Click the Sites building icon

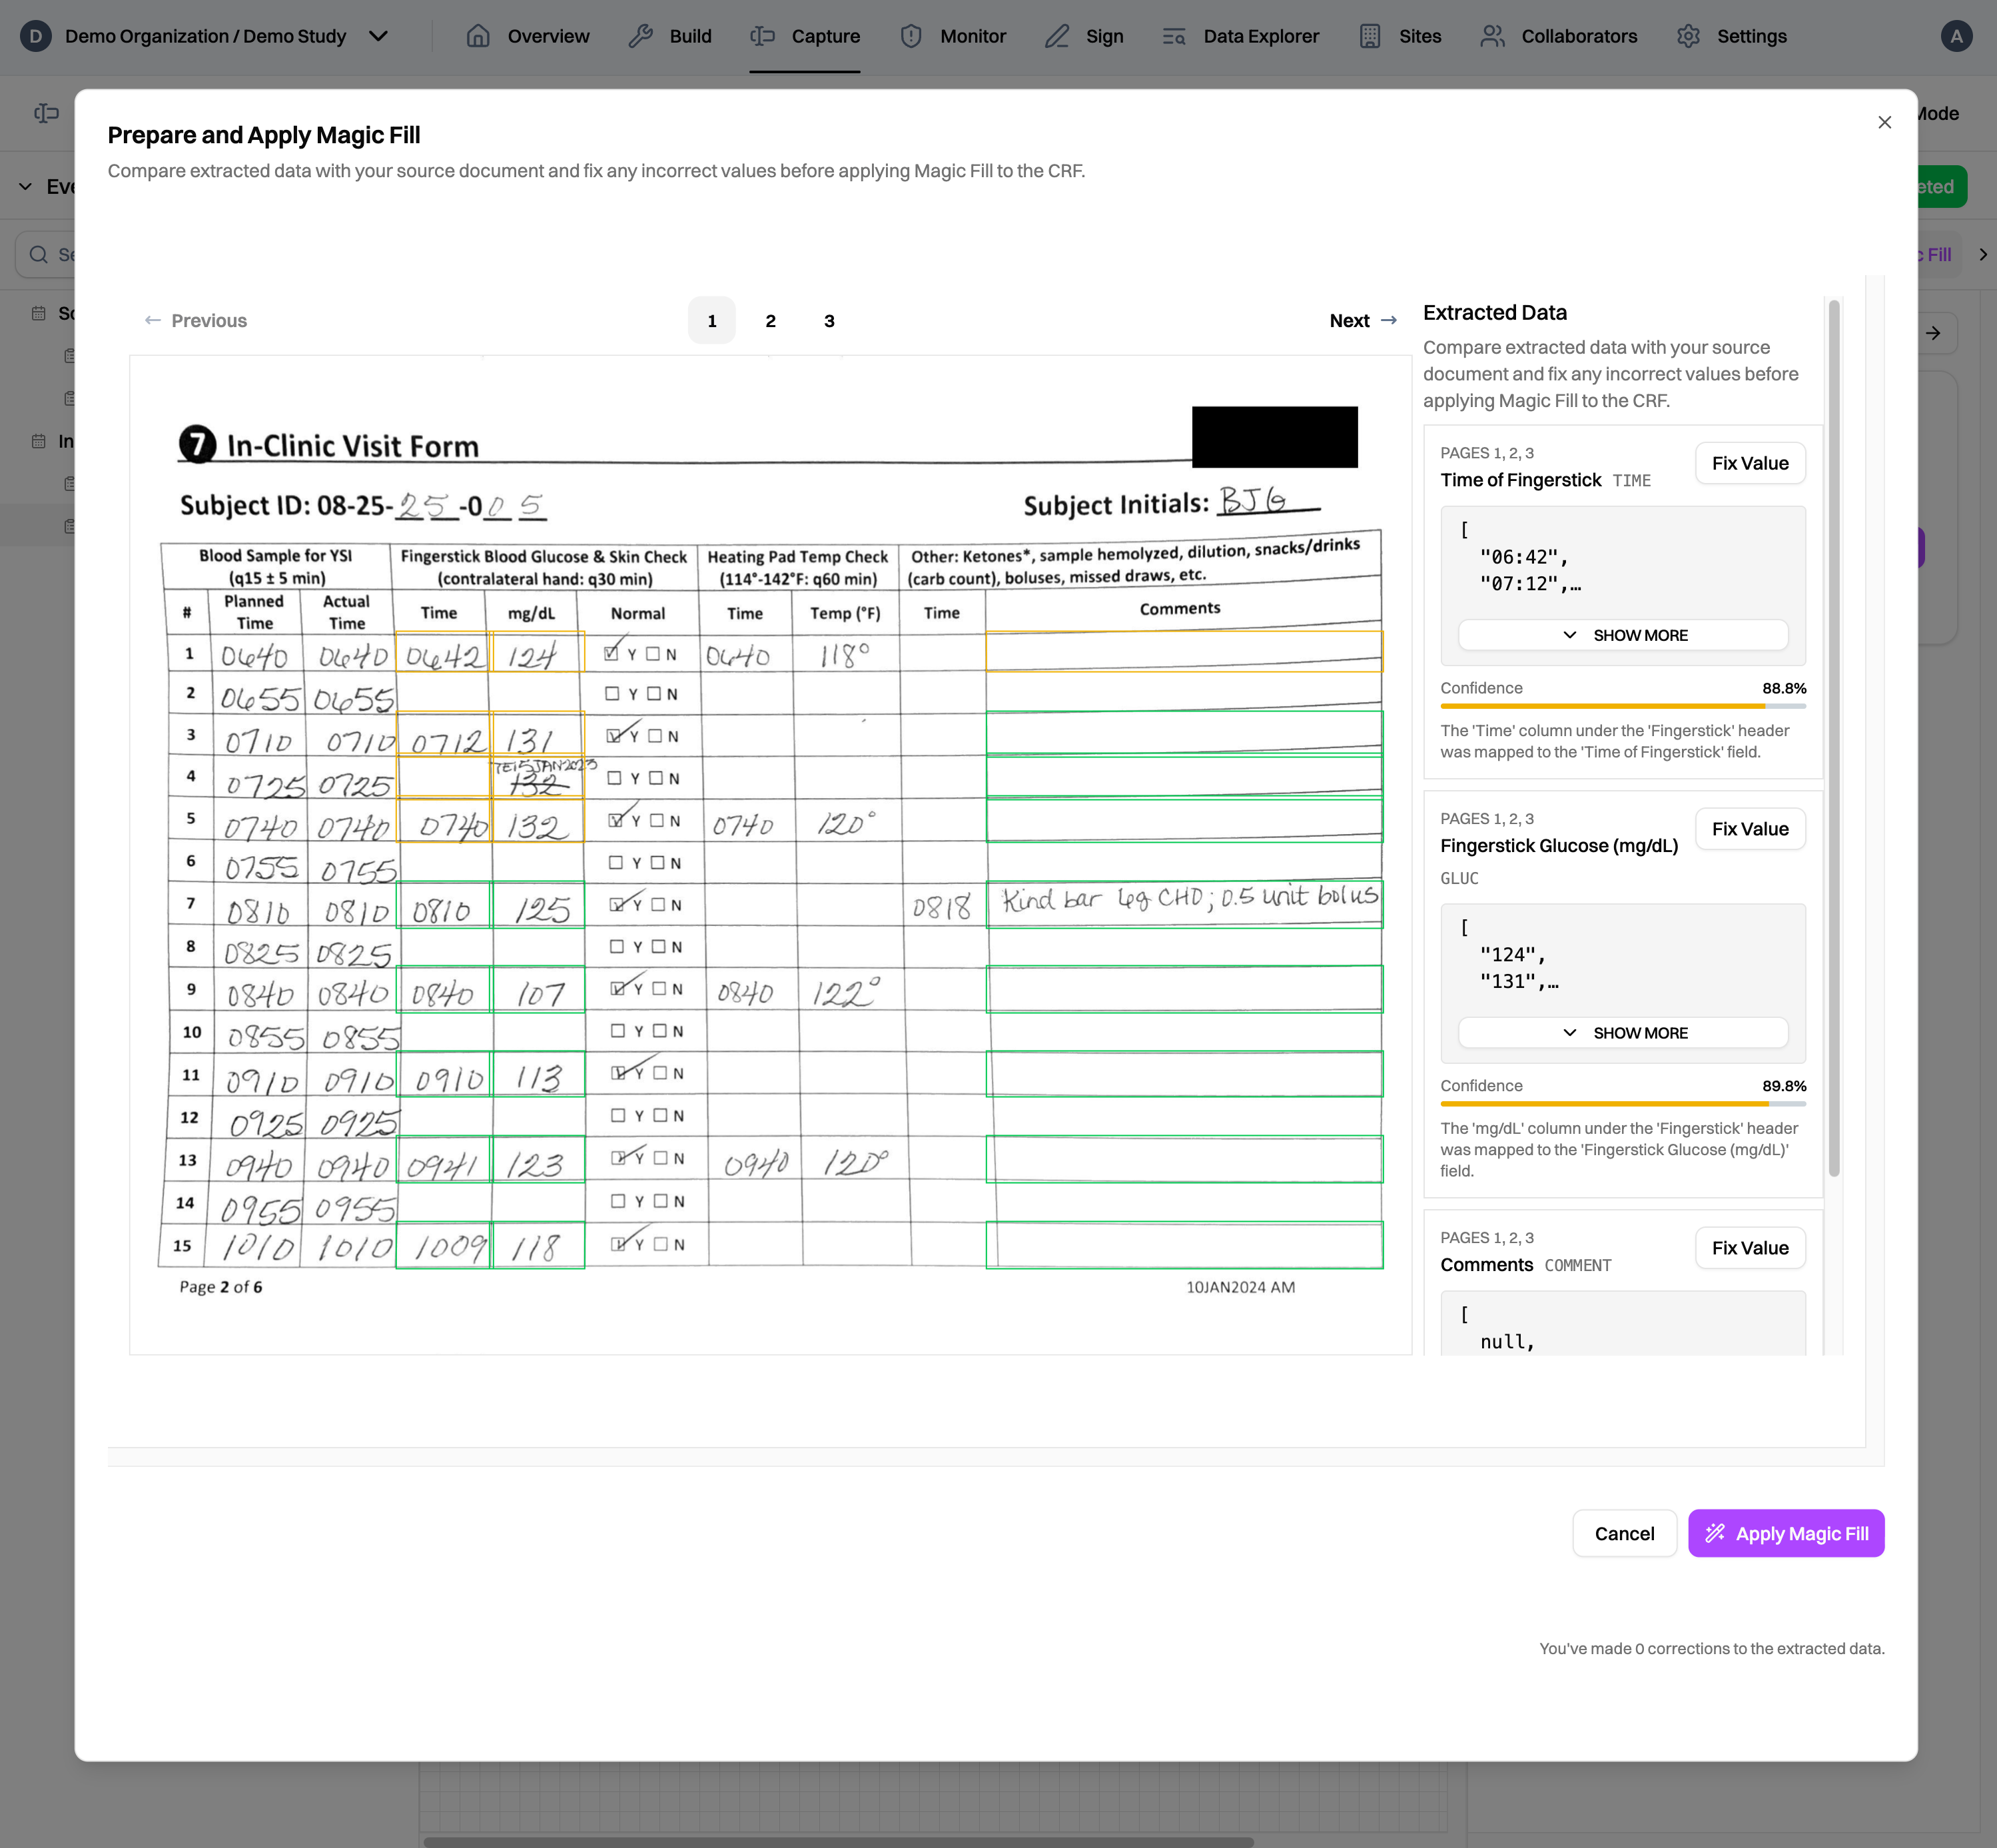1369,36
